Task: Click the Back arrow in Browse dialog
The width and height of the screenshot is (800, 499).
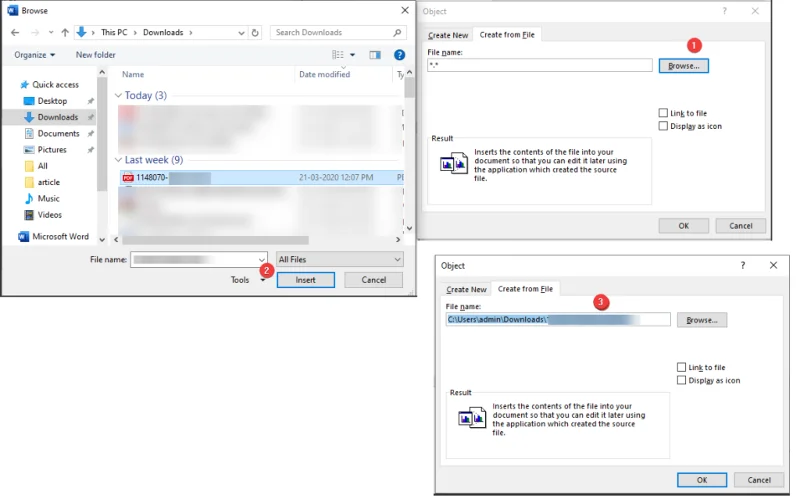Action: pyautogui.click(x=15, y=33)
